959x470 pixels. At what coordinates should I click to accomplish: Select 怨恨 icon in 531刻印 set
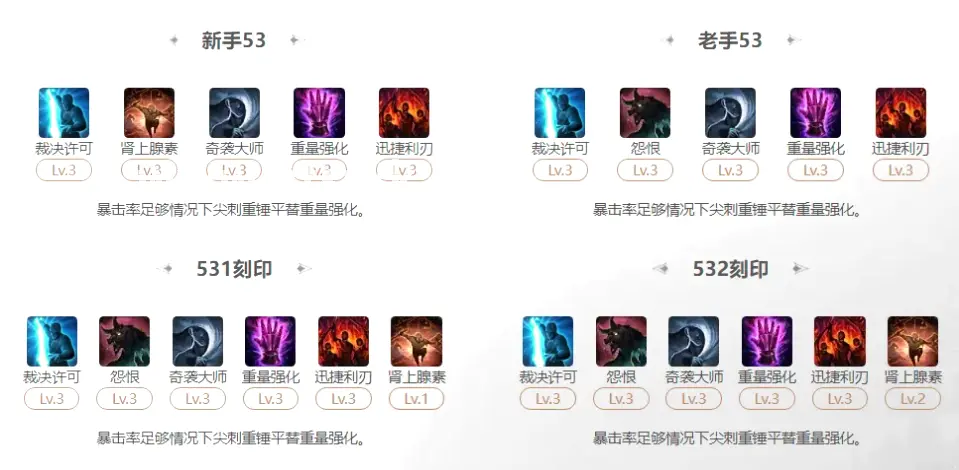point(125,341)
